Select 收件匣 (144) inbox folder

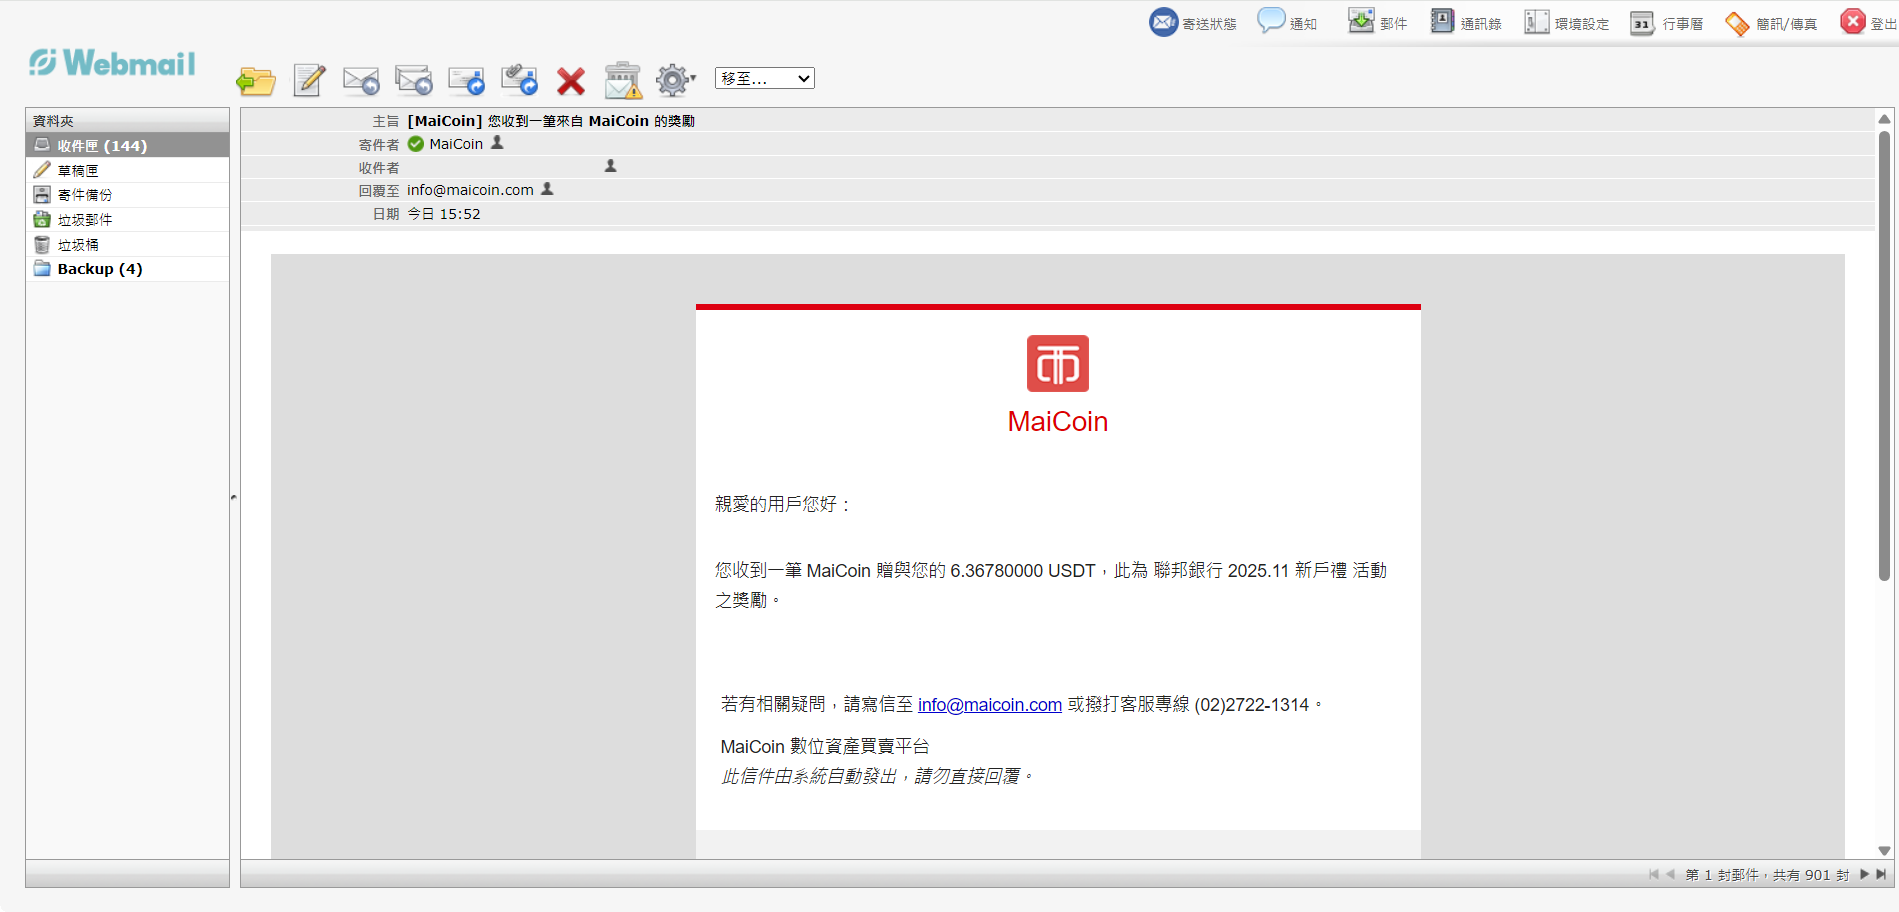pos(127,145)
